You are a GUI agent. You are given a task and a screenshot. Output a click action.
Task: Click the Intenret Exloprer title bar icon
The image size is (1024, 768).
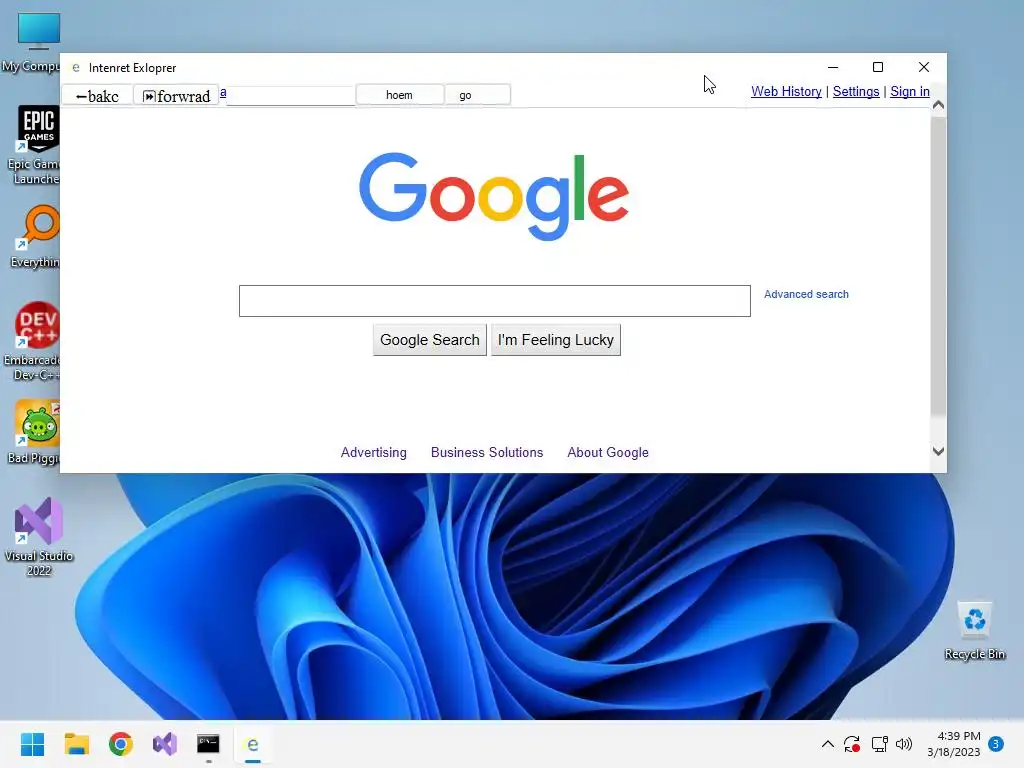coord(76,67)
